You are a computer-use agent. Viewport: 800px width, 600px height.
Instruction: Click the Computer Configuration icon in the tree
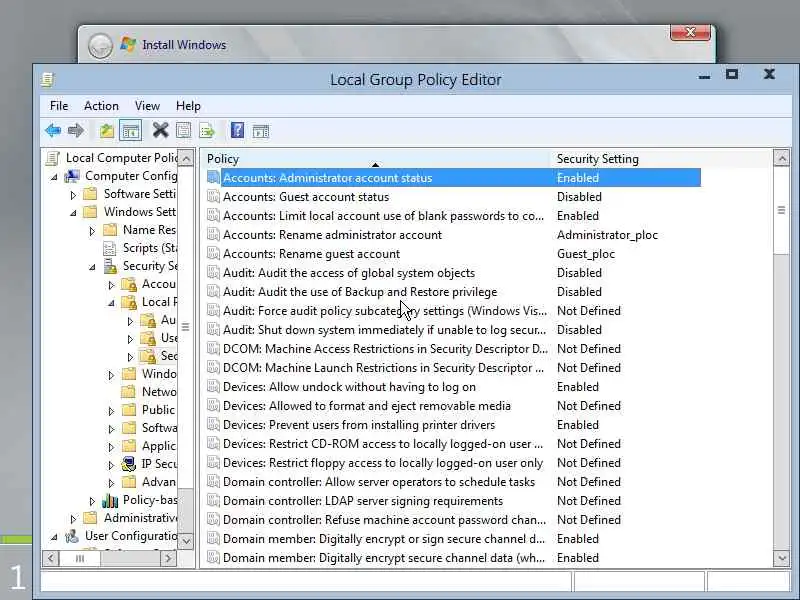point(72,176)
